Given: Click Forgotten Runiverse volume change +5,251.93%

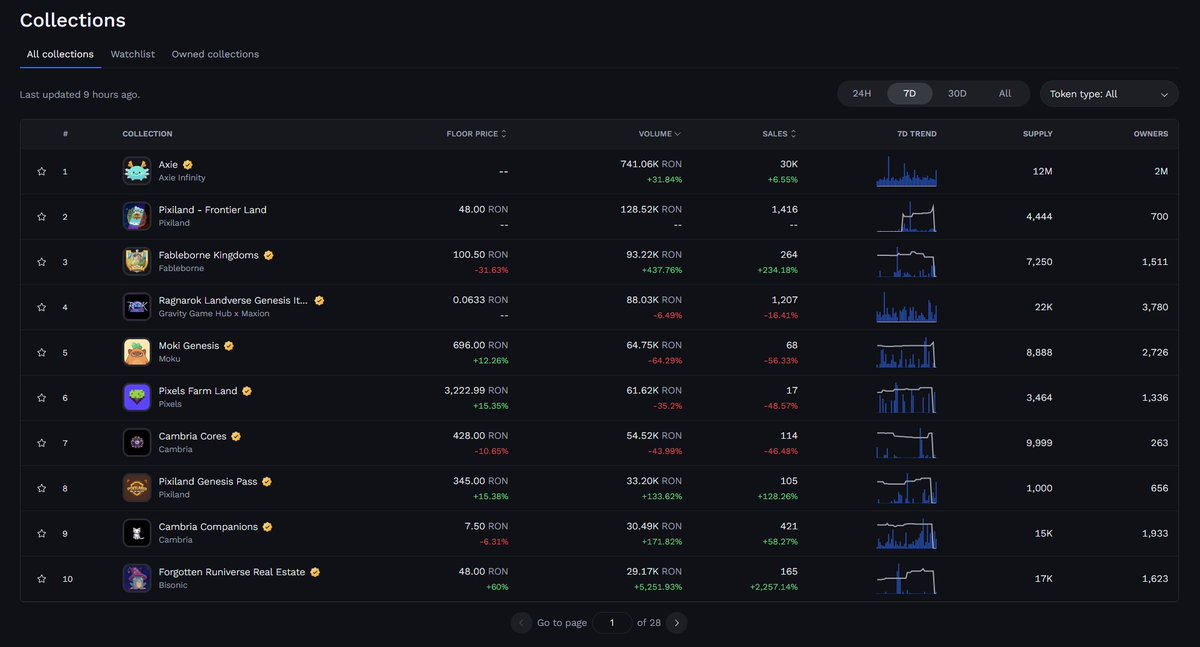Looking at the screenshot, I should click(656, 587).
